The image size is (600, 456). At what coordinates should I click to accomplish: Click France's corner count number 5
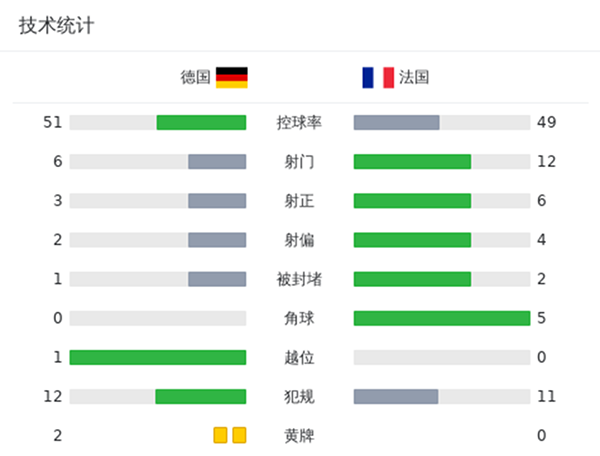pos(541,318)
